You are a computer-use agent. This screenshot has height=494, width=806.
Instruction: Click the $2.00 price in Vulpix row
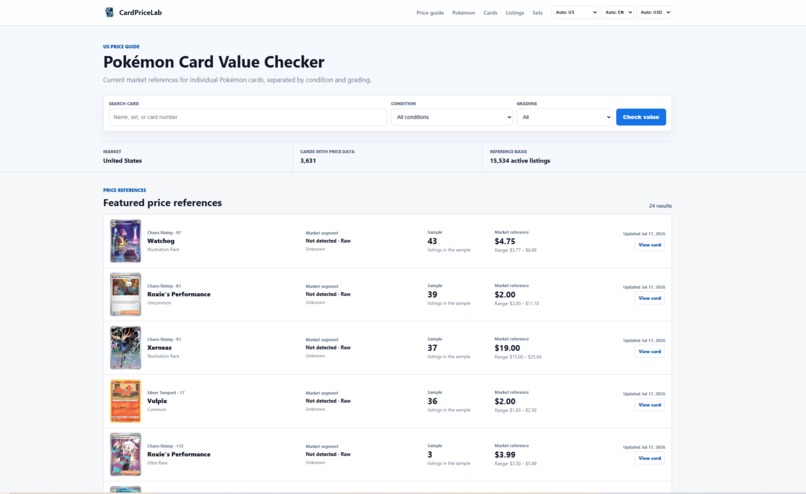505,401
